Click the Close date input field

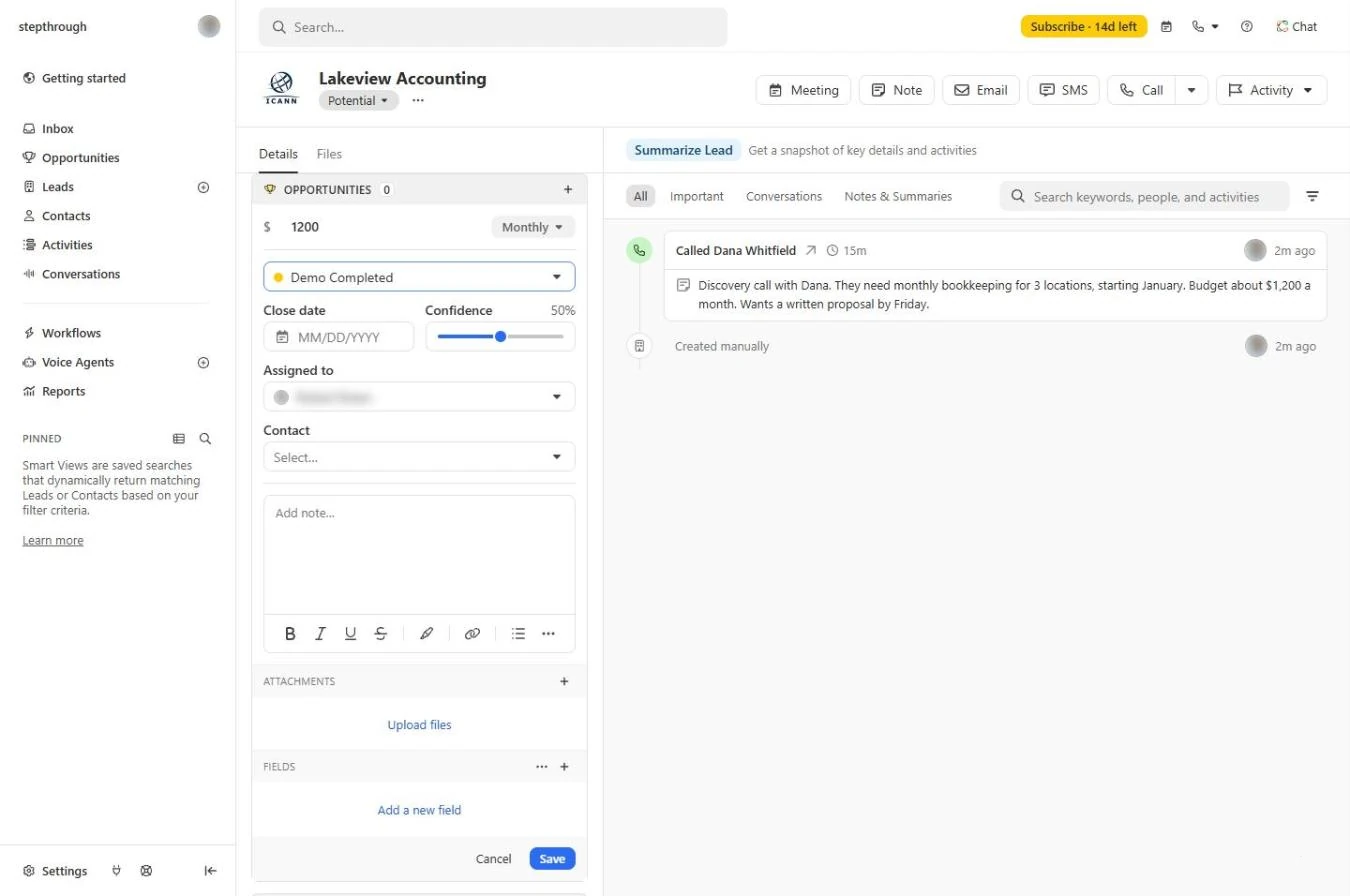click(x=338, y=337)
